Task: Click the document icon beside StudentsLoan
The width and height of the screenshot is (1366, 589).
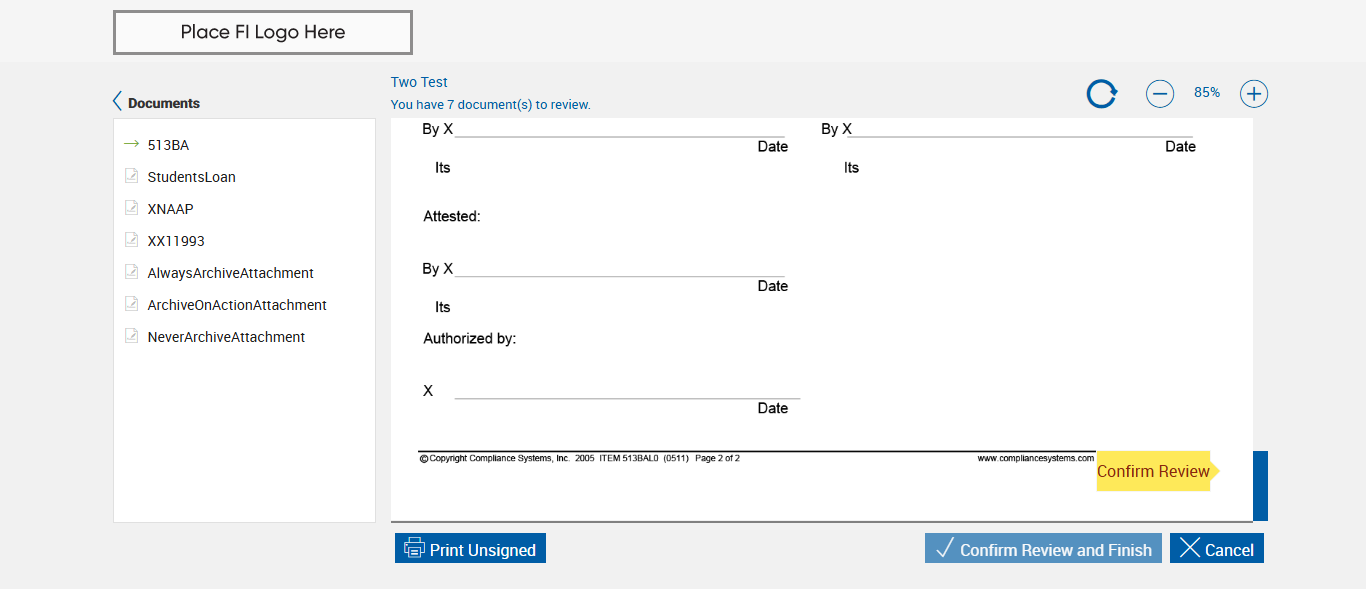Action: pos(131,176)
